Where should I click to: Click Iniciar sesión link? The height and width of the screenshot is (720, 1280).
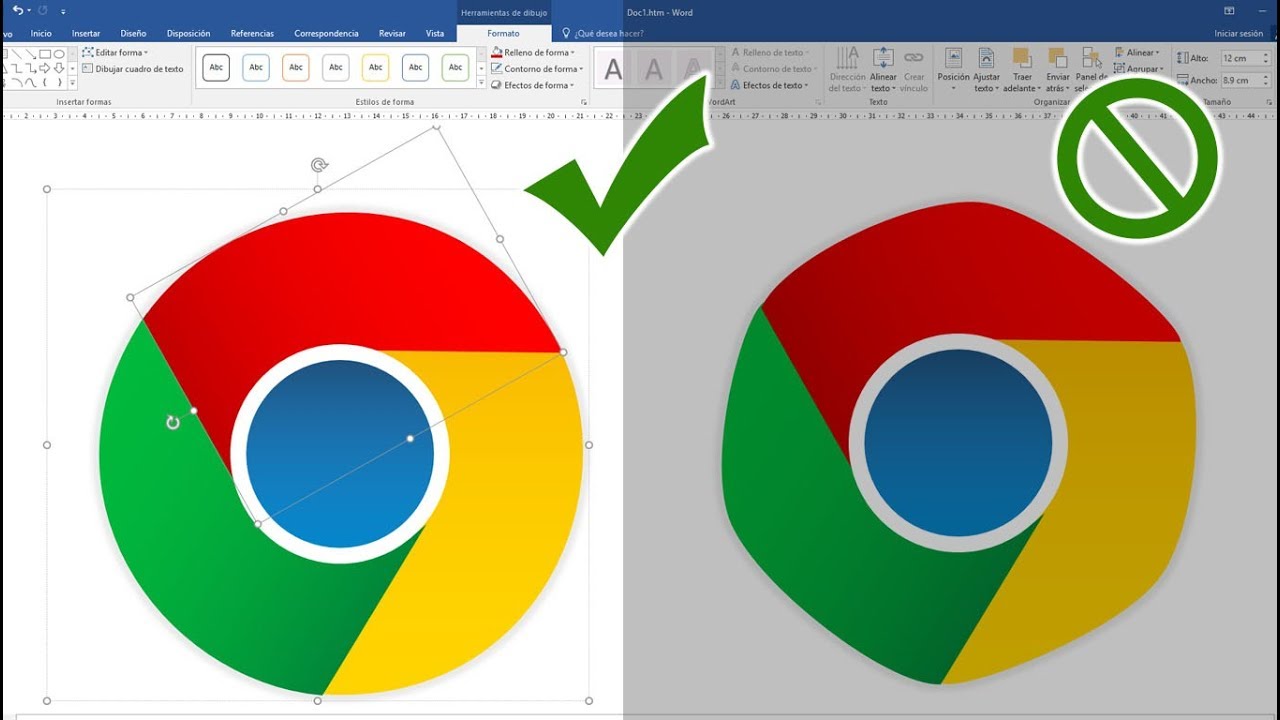(1238, 33)
